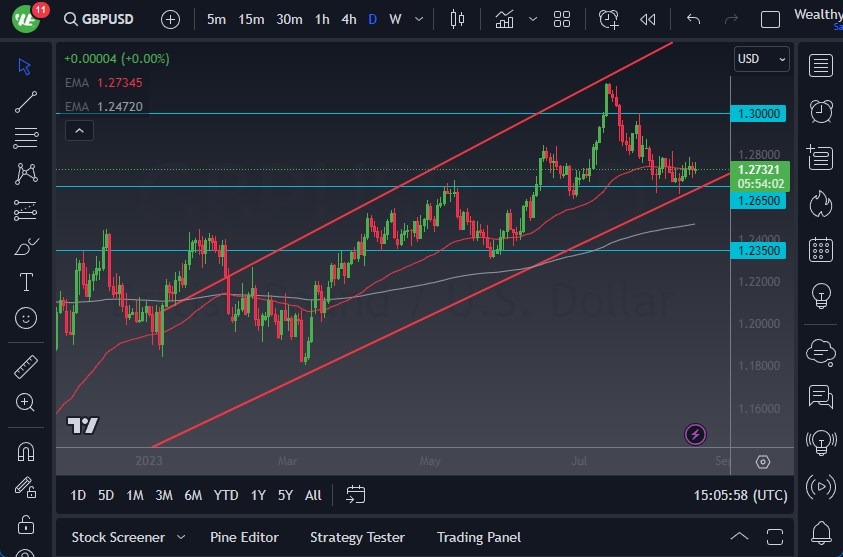The width and height of the screenshot is (843, 557).
Task: Set the chart range to YTD
Action: (x=226, y=495)
